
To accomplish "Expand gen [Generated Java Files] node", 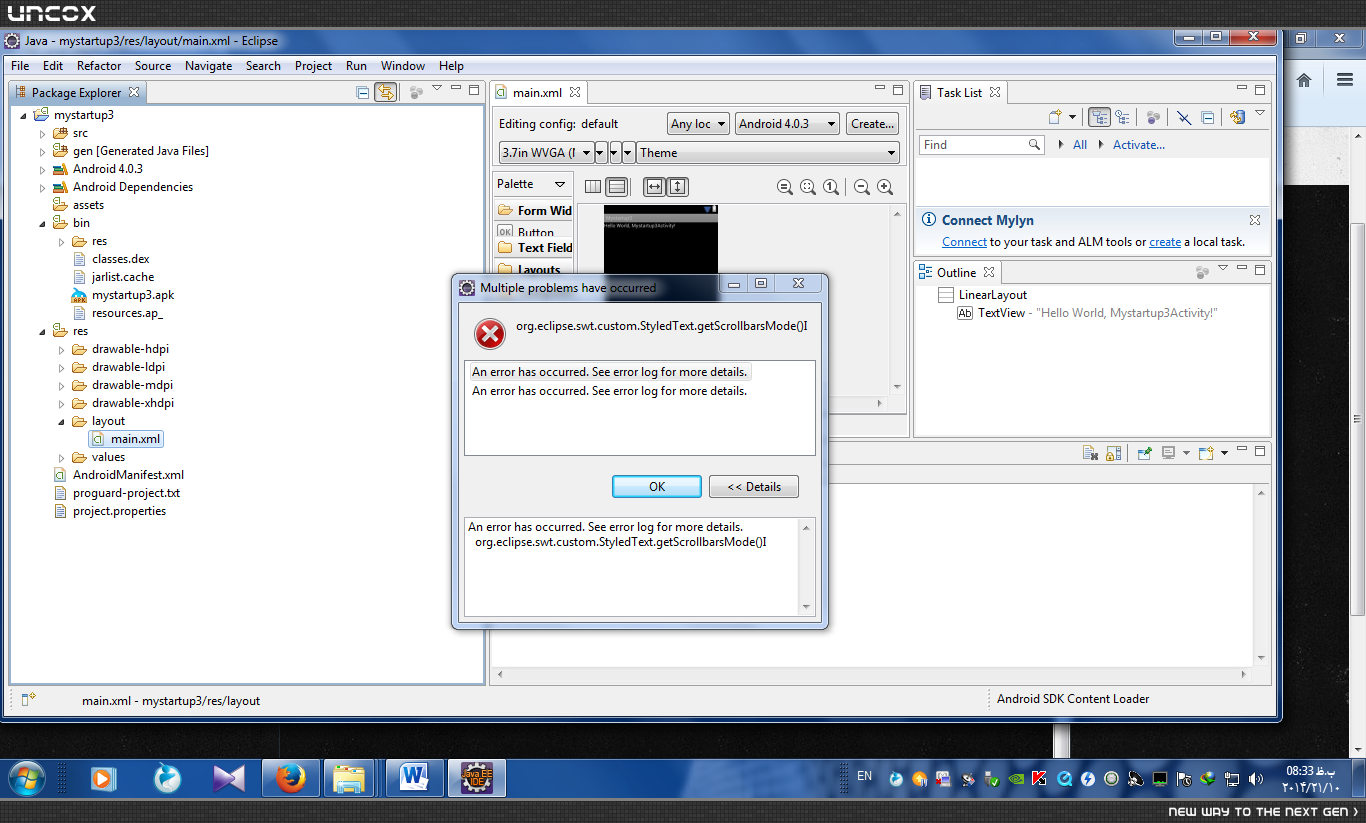I will tap(43, 151).
